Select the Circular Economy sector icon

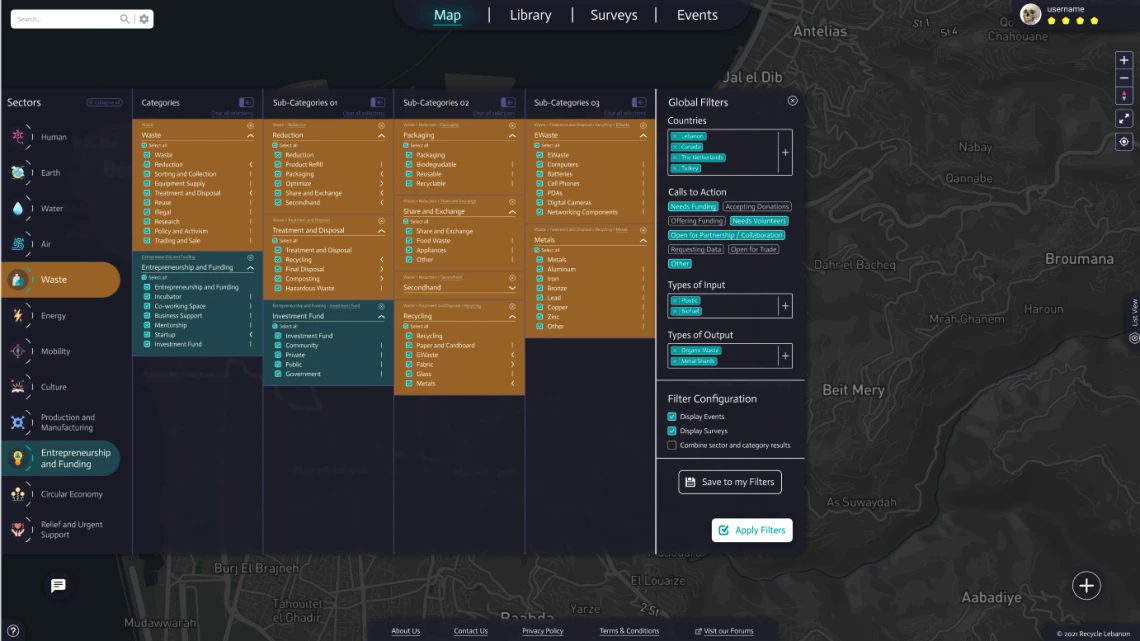tap(18, 494)
